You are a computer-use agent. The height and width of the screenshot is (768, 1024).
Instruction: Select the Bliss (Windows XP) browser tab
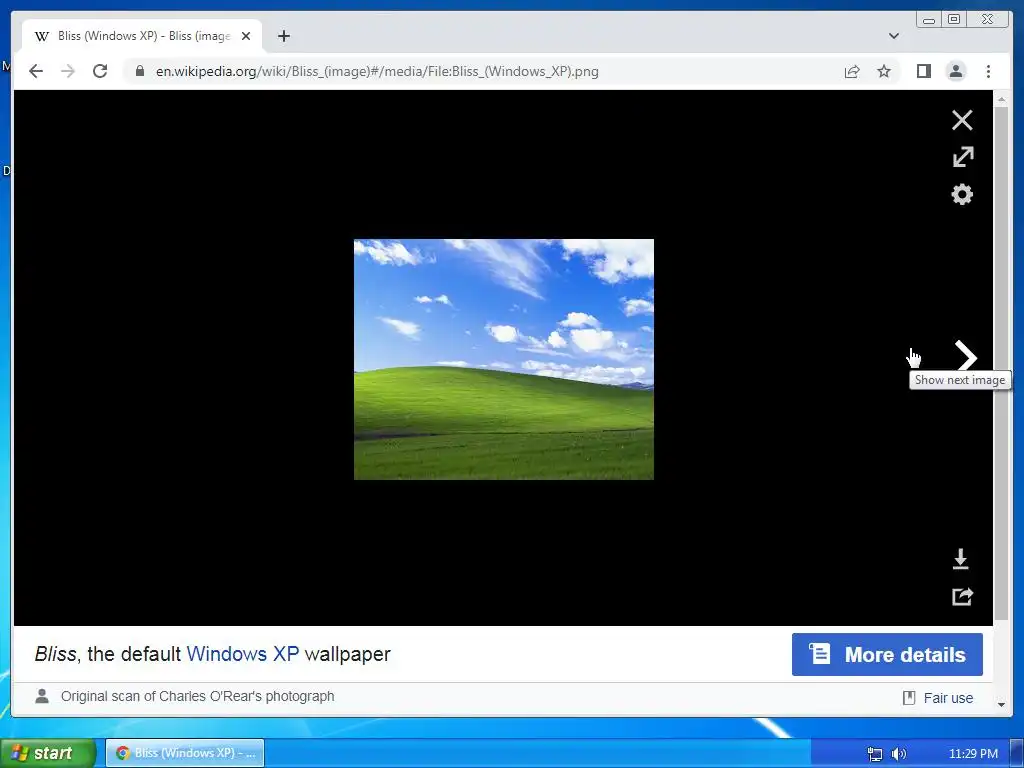pos(142,36)
